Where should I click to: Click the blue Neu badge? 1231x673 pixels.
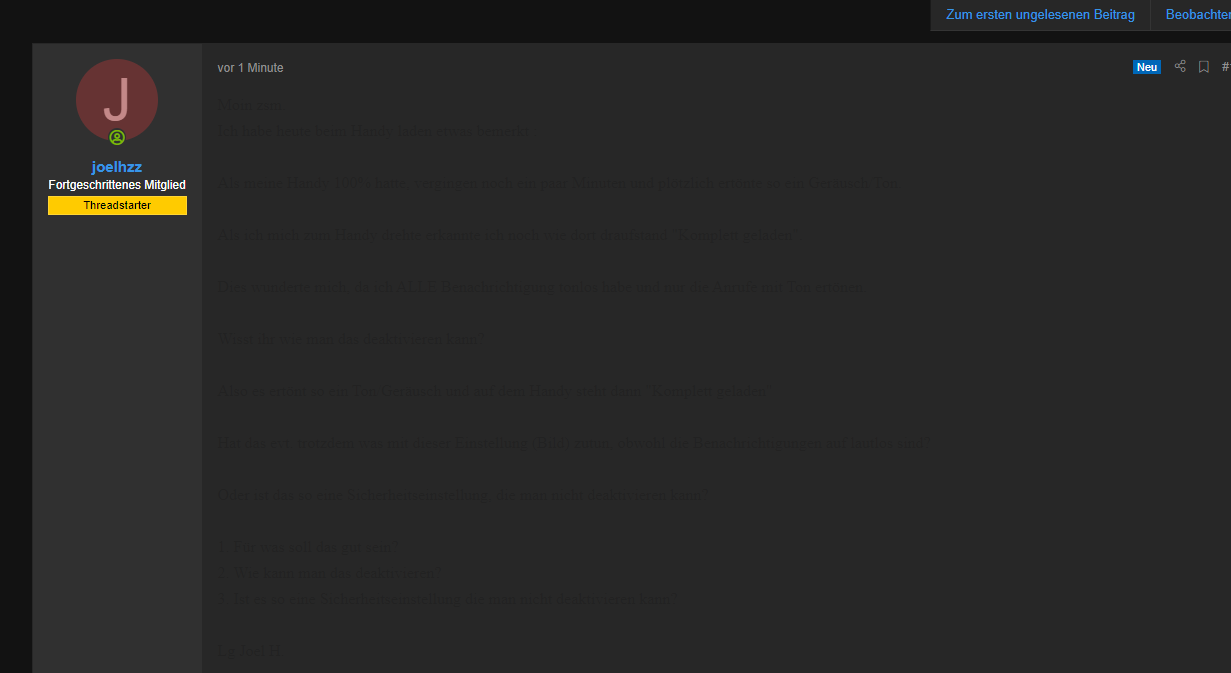[x=1147, y=67]
